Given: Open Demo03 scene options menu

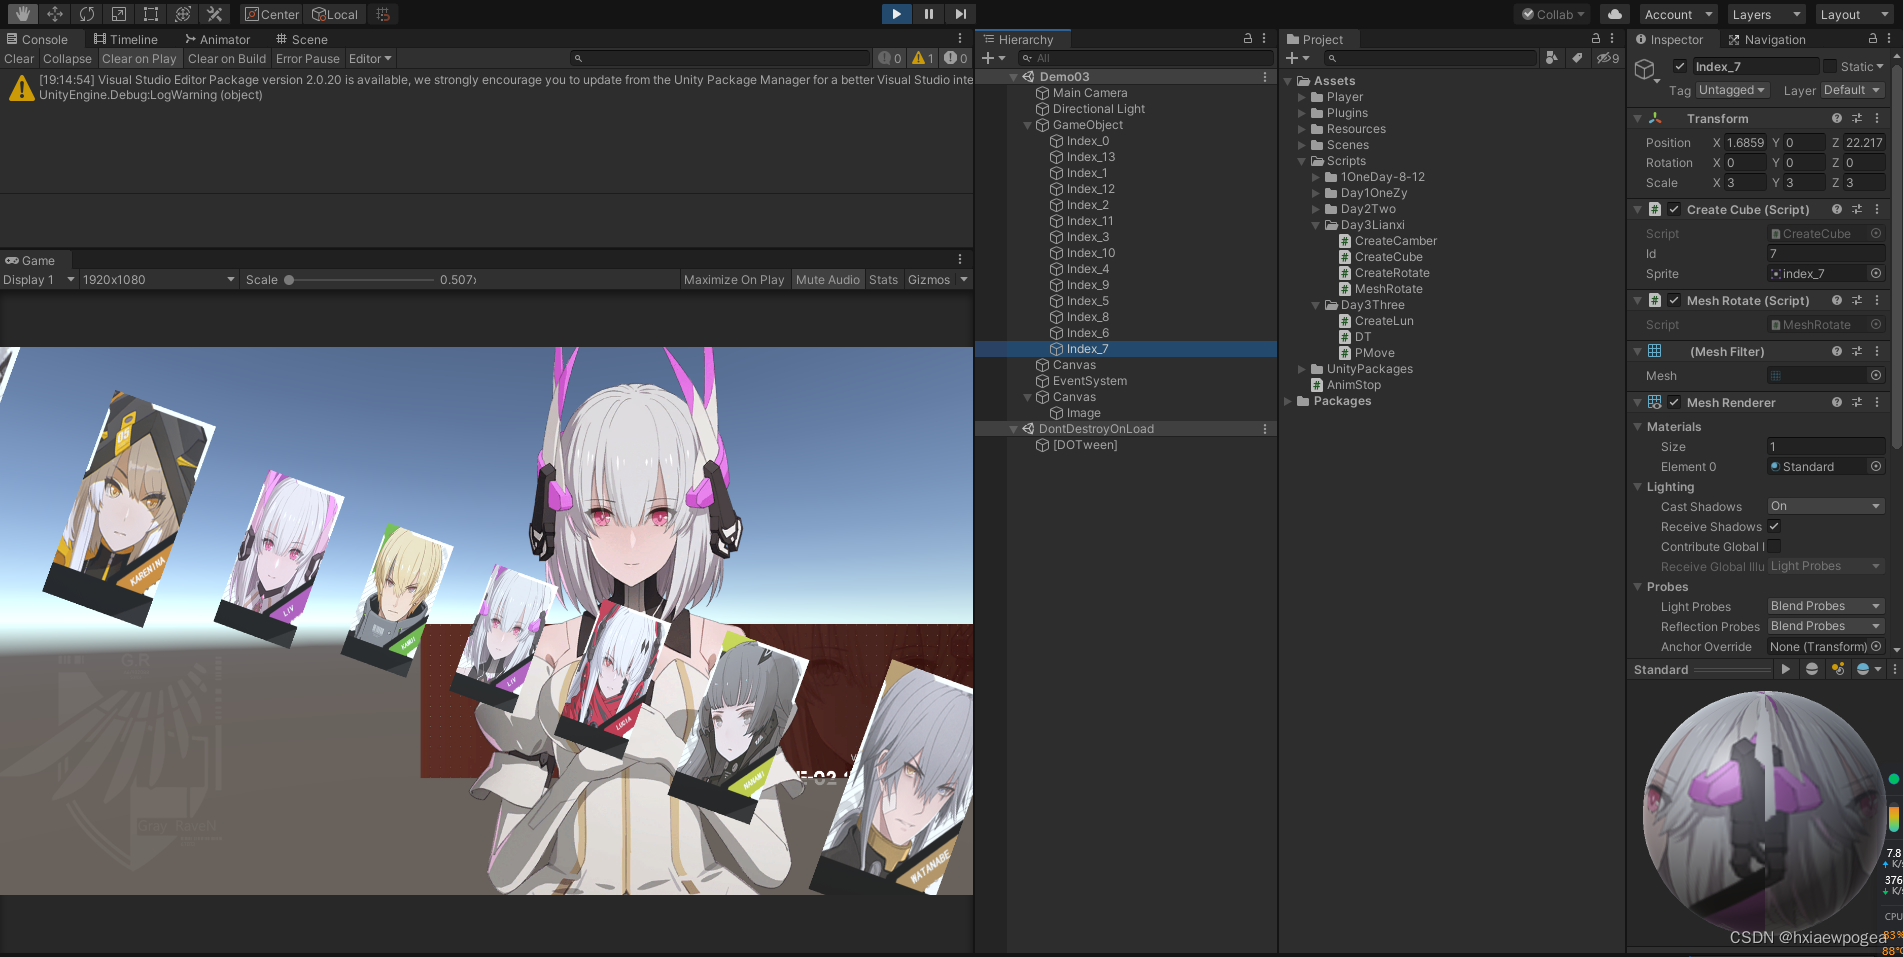Looking at the screenshot, I should tap(1265, 77).
